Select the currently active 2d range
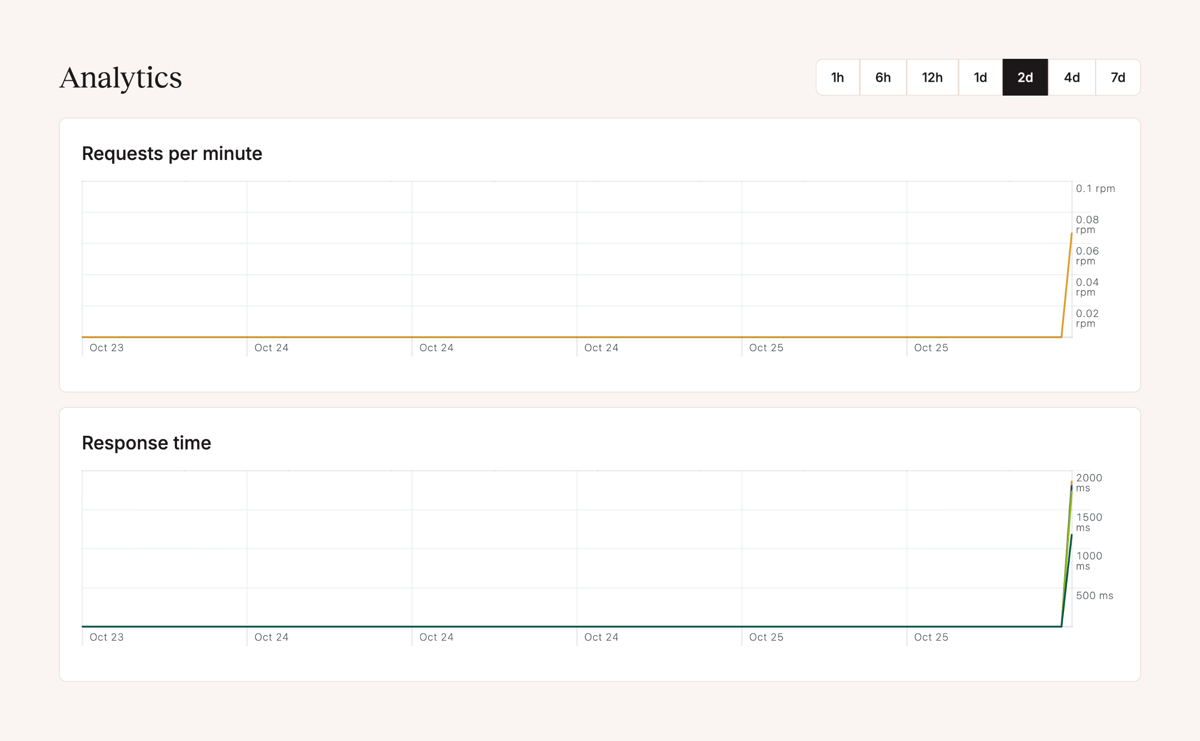 click(x=1025, y=77)
